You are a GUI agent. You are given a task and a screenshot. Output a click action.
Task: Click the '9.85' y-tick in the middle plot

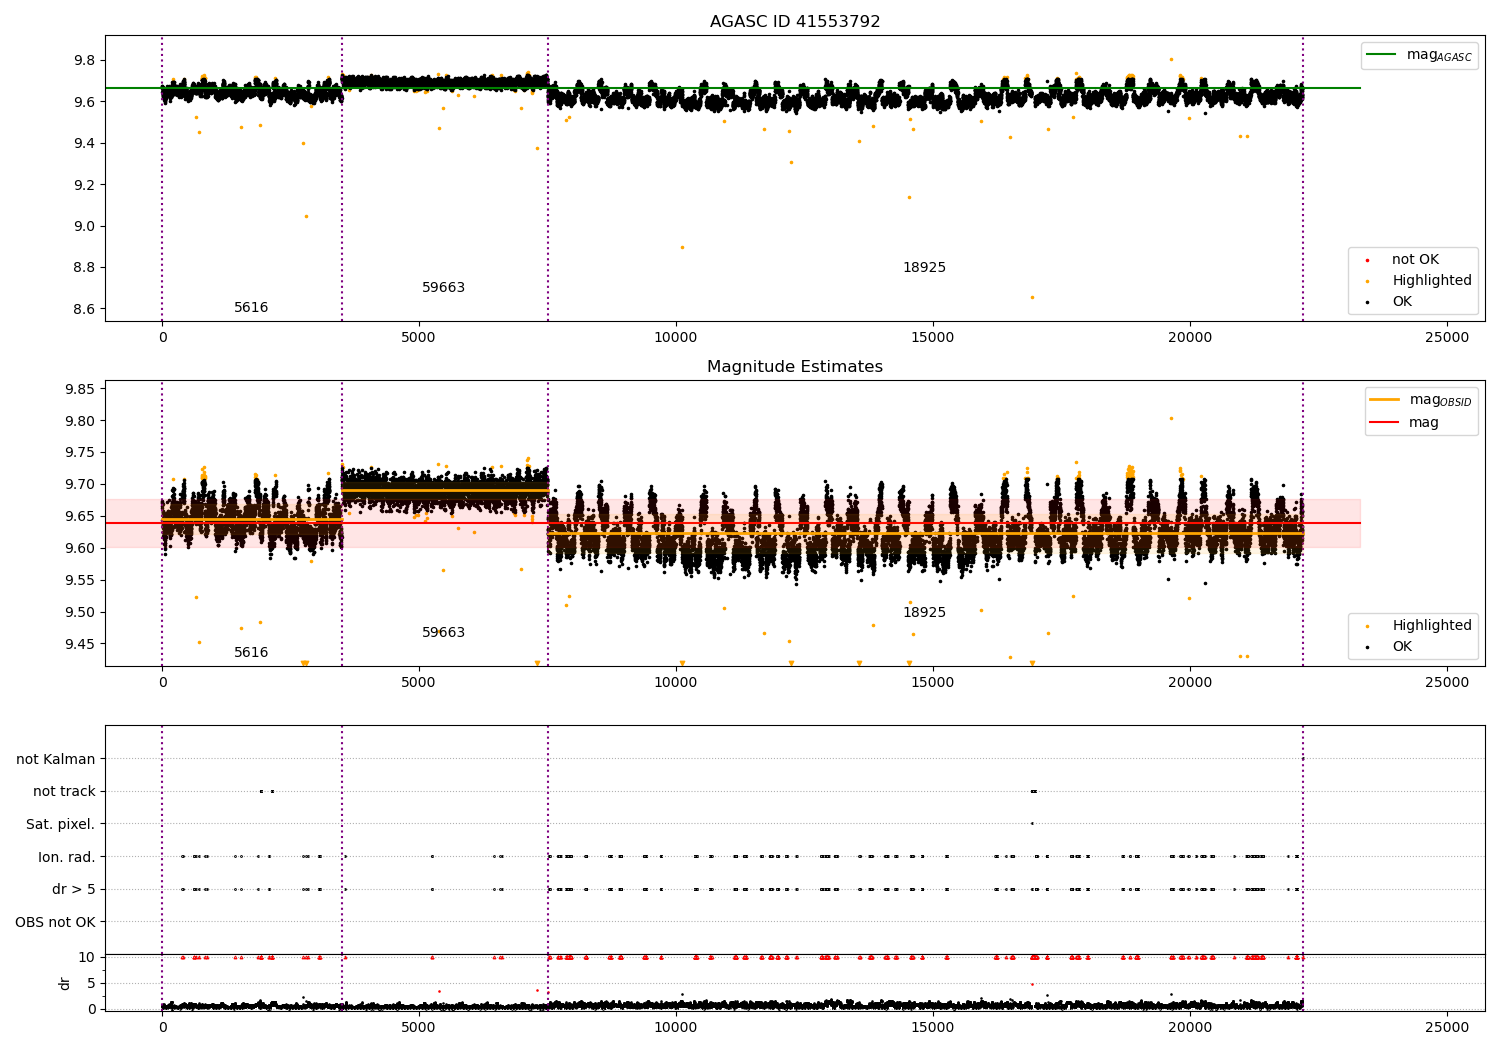coord(80,389)
